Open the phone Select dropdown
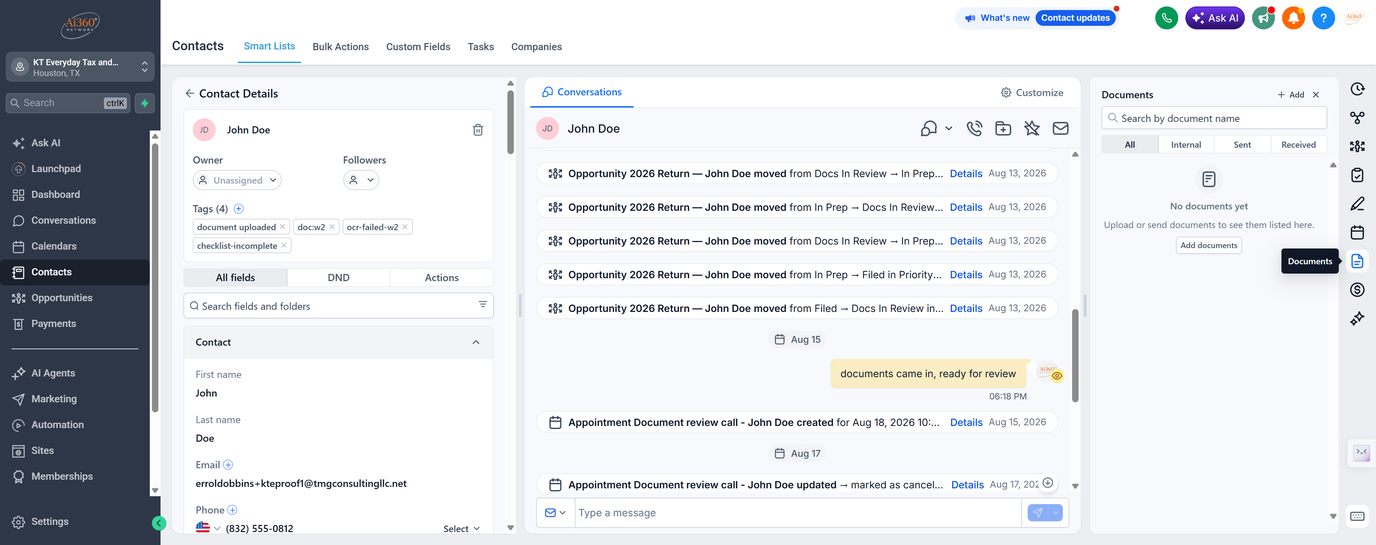This screenshot has height=545, width=1376. 462,529
